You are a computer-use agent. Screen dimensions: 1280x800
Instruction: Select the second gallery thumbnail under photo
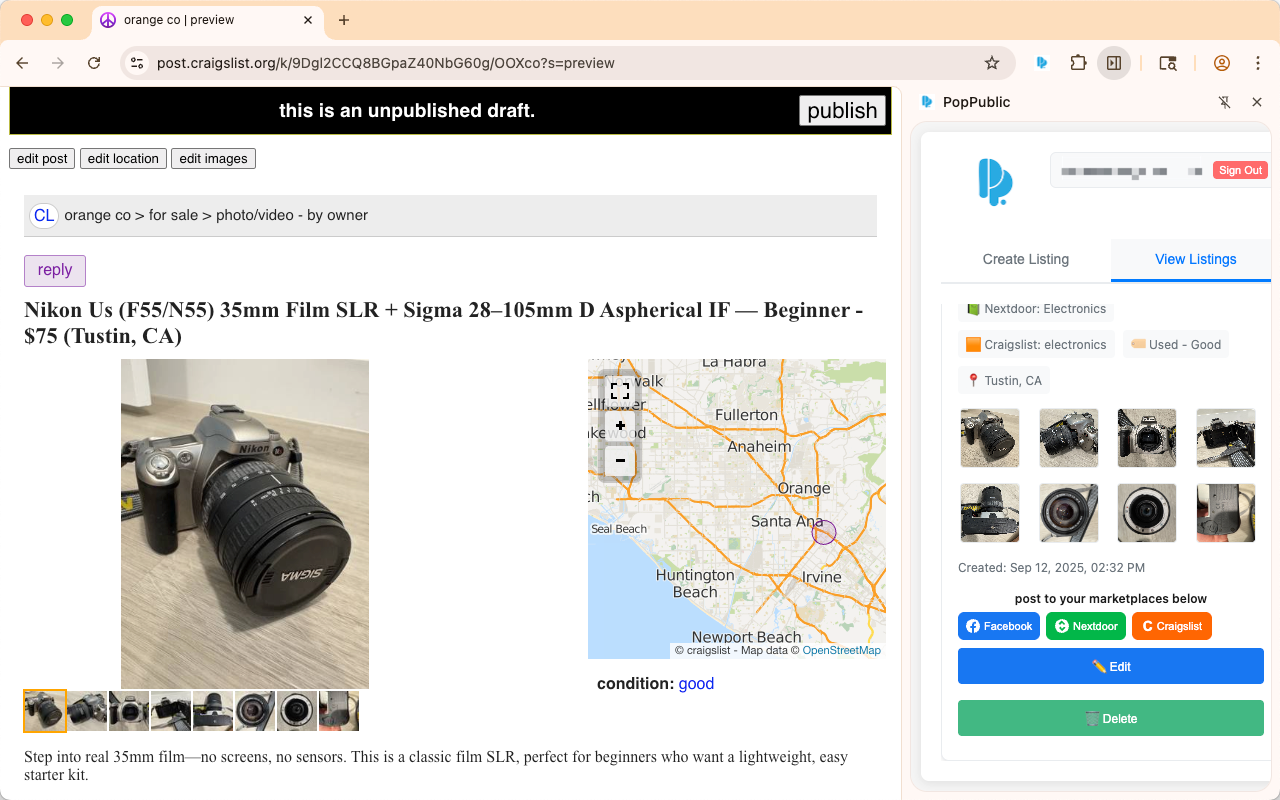87,711
